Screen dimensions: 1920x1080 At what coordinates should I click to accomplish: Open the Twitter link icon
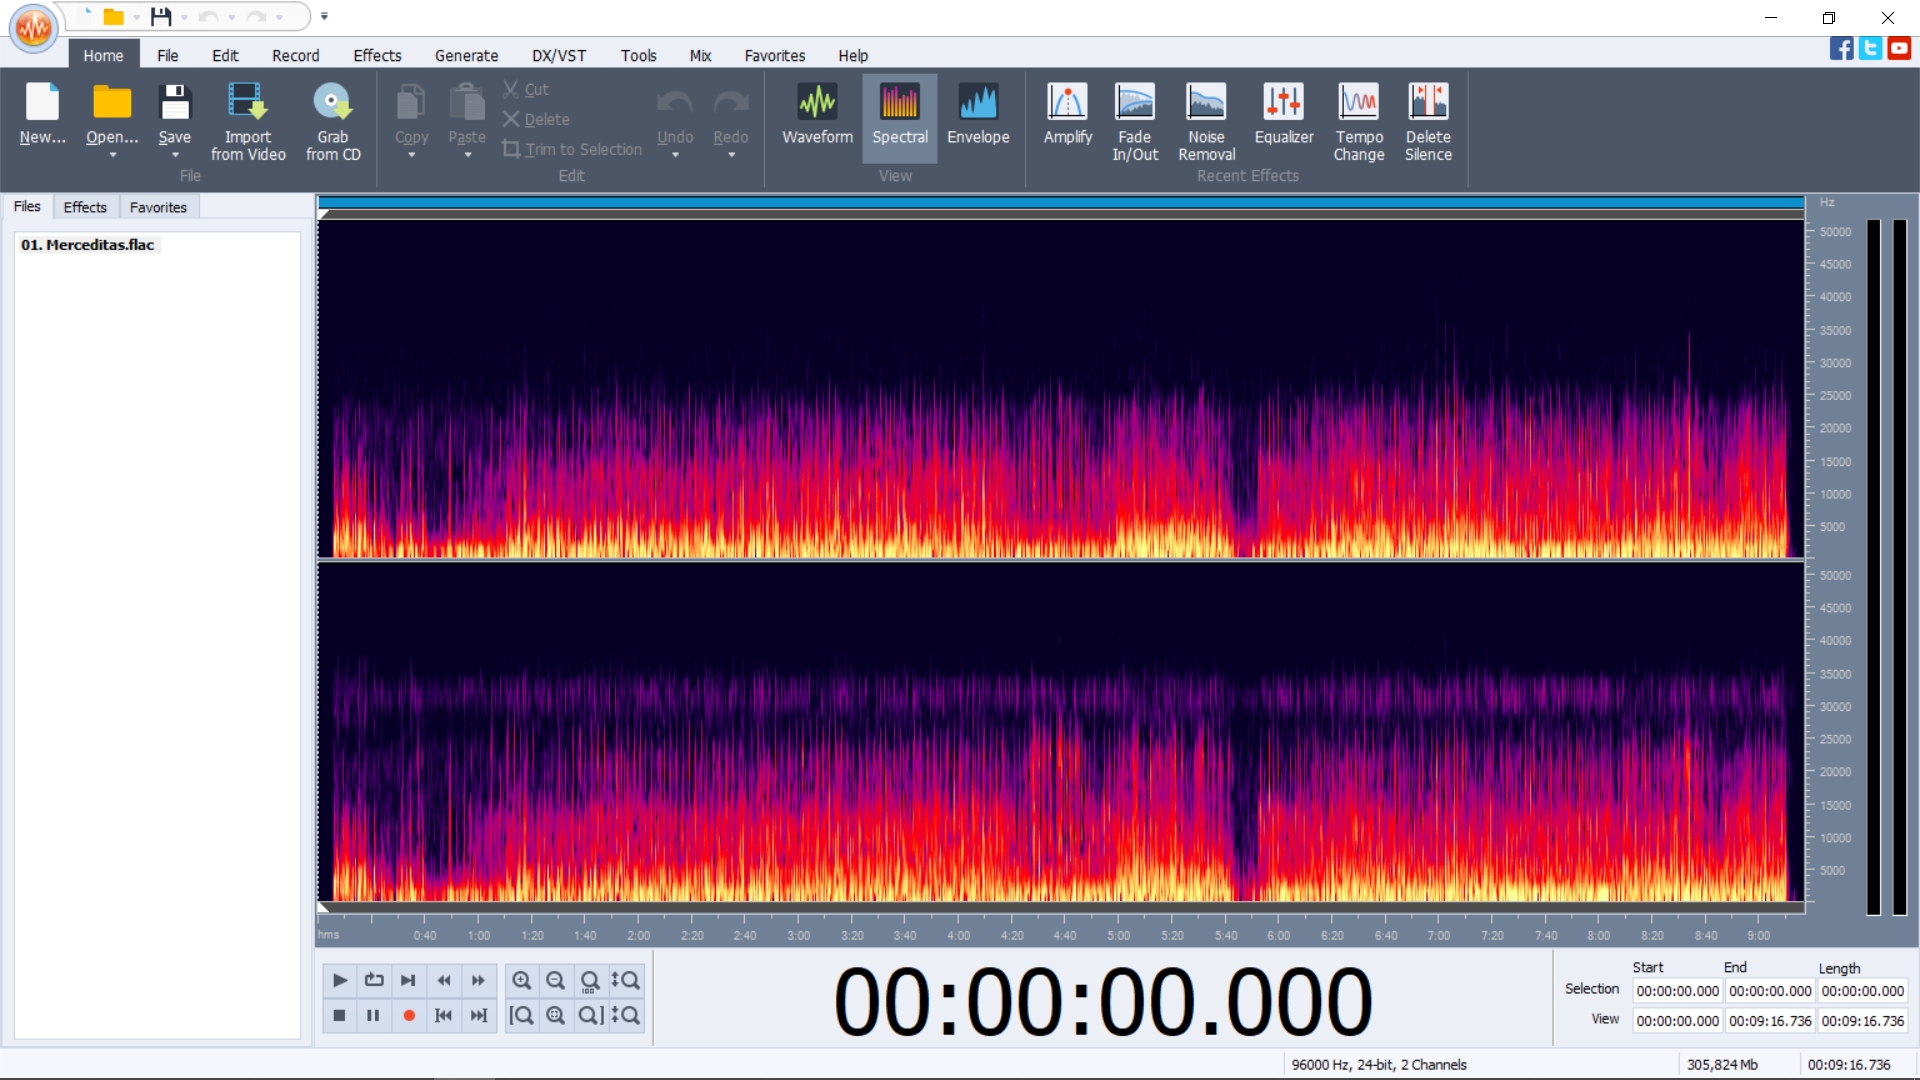point(1870,48)
